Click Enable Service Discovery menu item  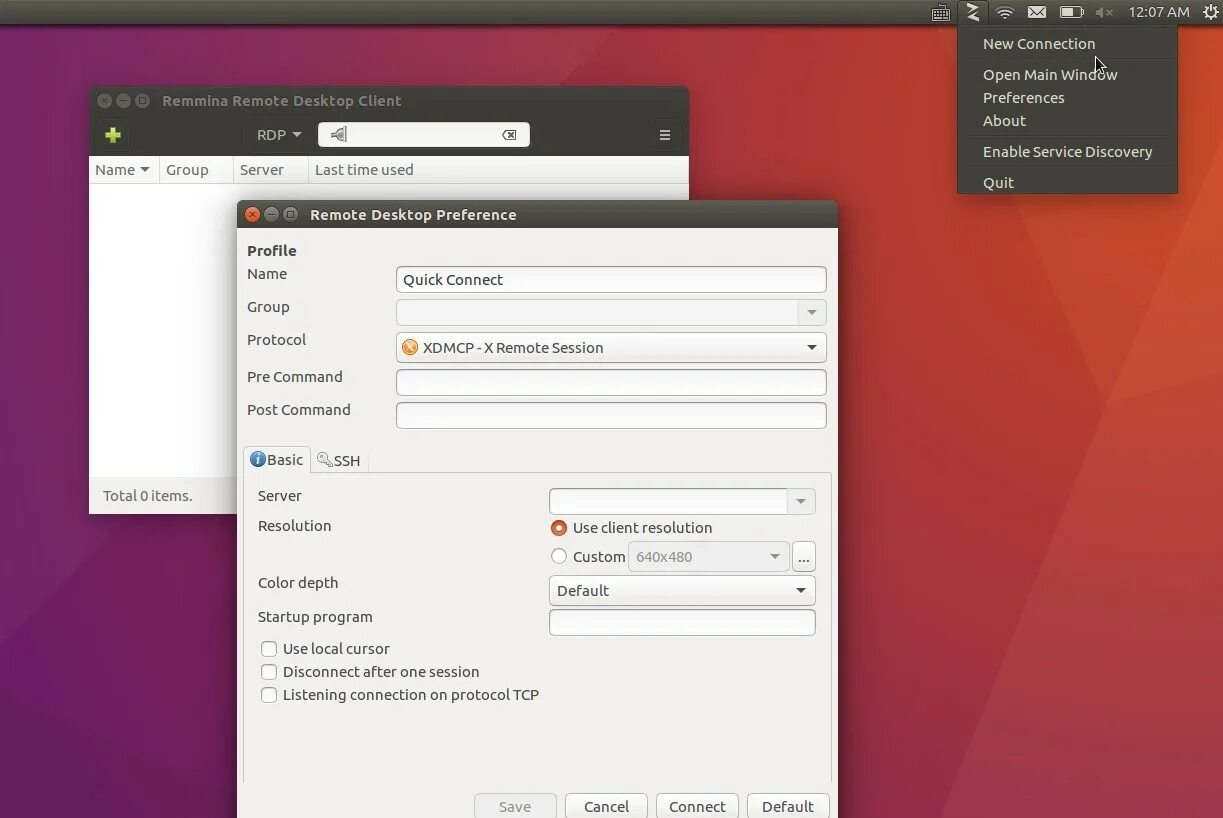(x=1067, y=152)
